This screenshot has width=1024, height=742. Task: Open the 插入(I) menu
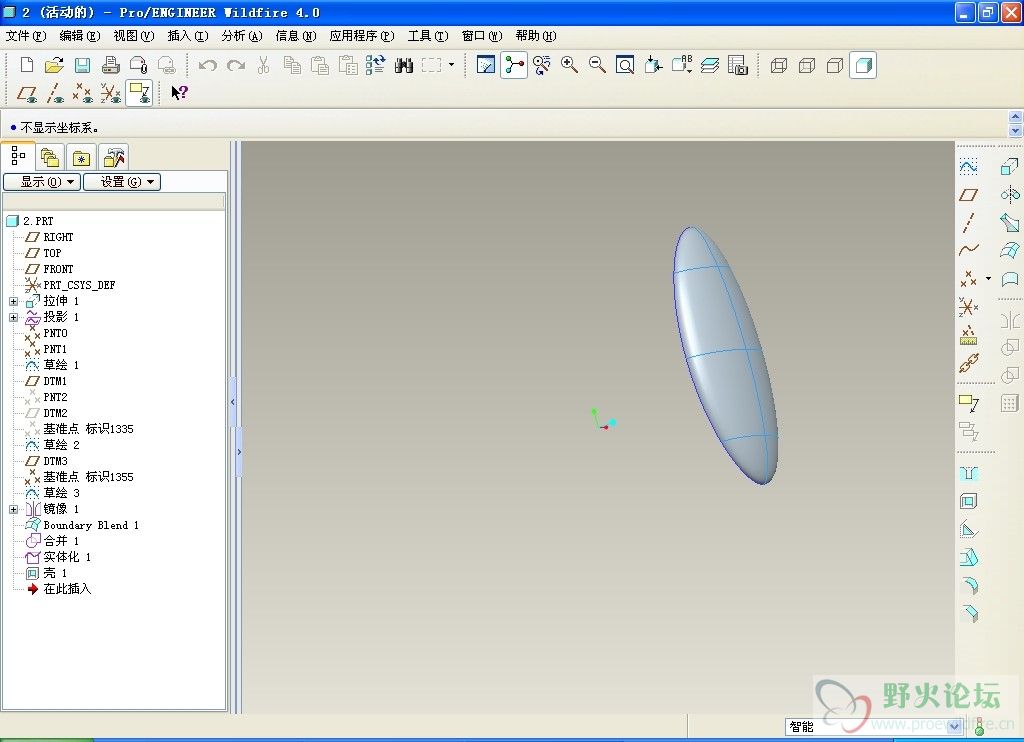point(188,35)
